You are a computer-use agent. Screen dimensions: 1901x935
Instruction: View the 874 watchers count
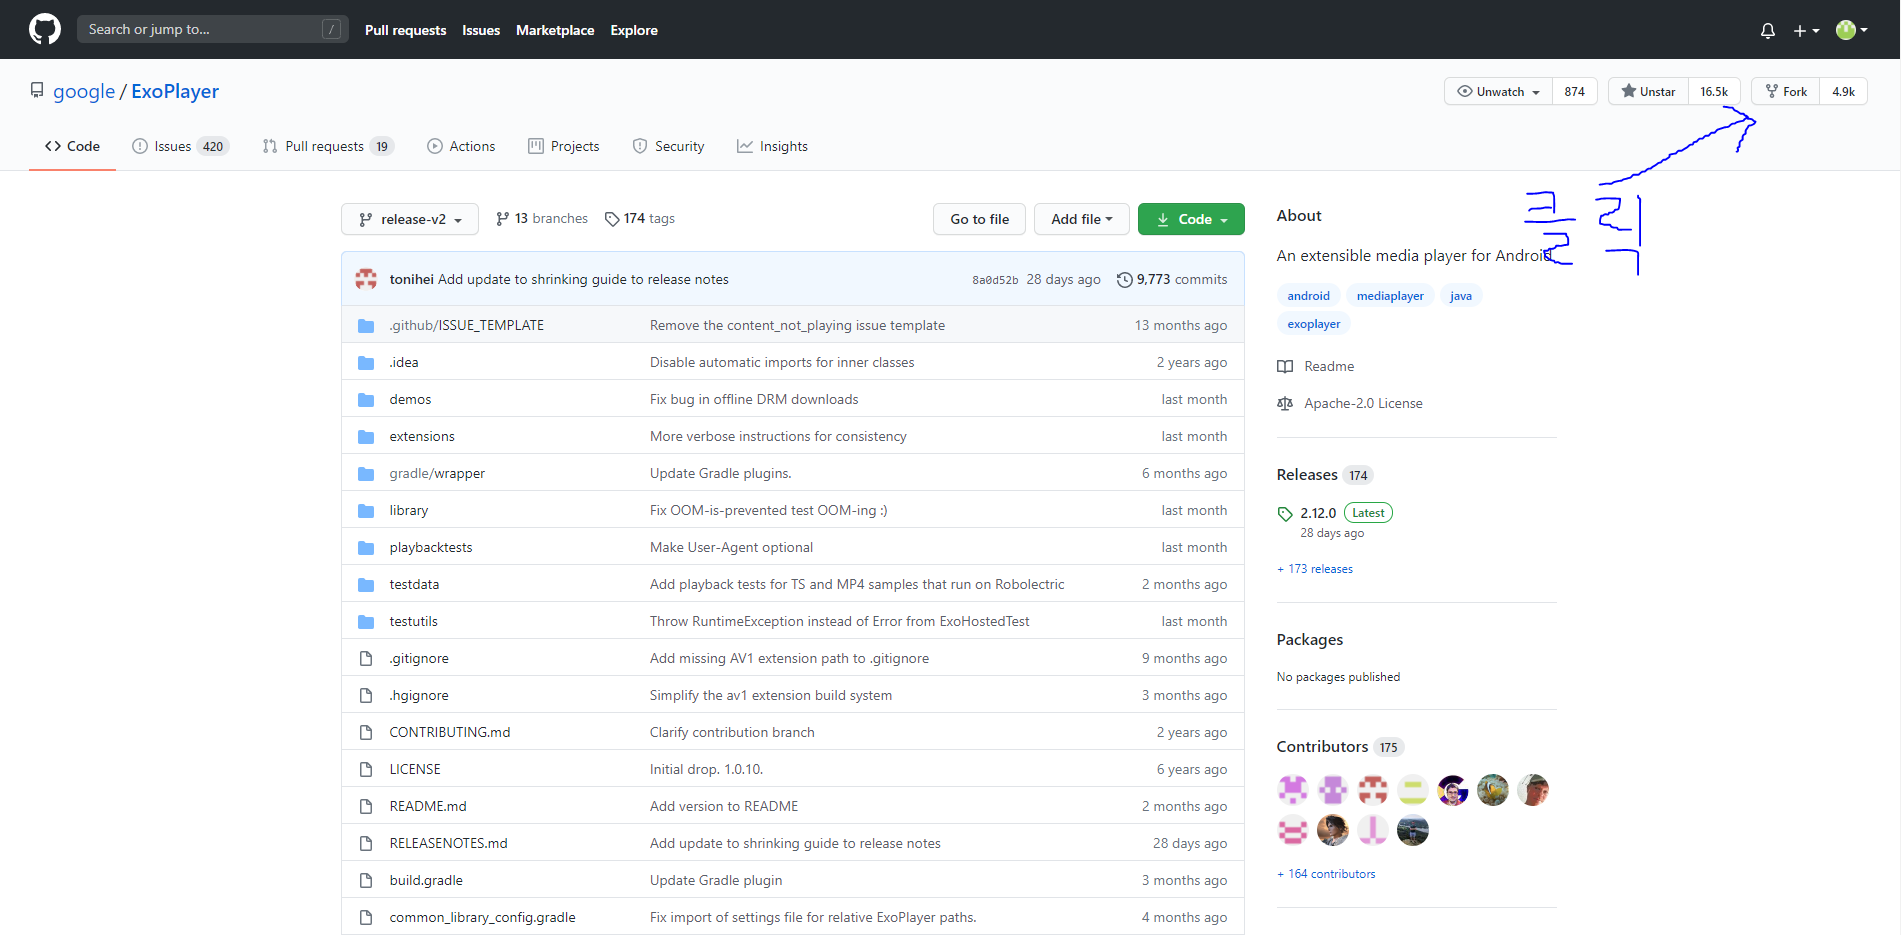[1575, 91]
